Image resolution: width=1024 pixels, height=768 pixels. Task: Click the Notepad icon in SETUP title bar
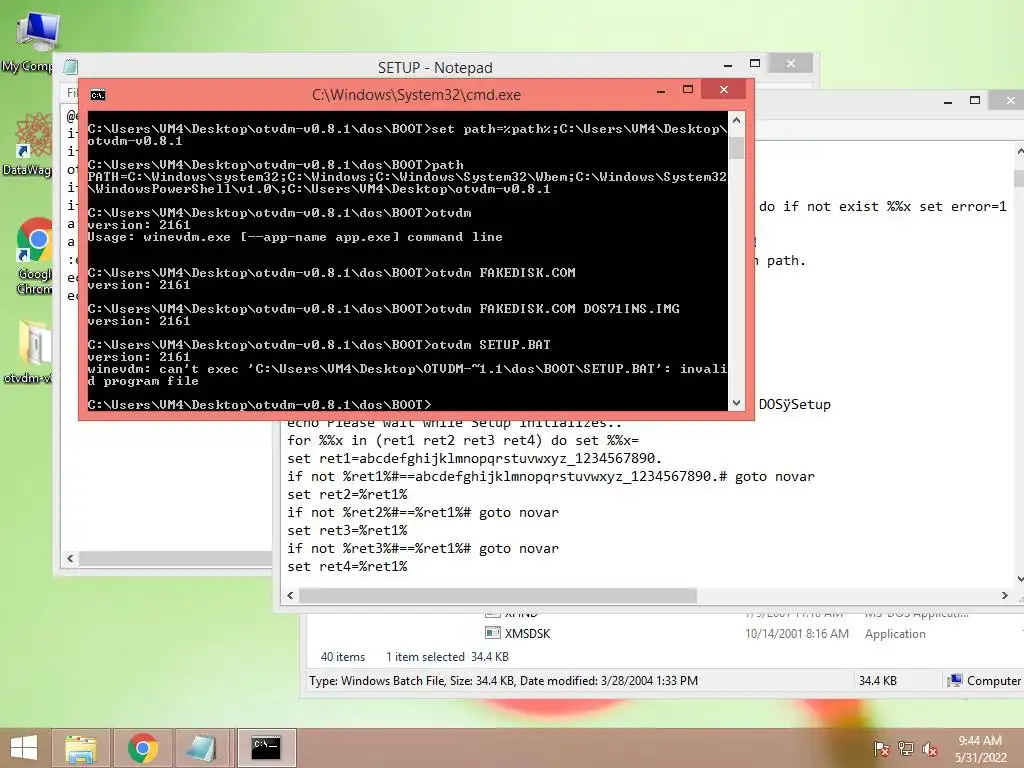[71, 67]
